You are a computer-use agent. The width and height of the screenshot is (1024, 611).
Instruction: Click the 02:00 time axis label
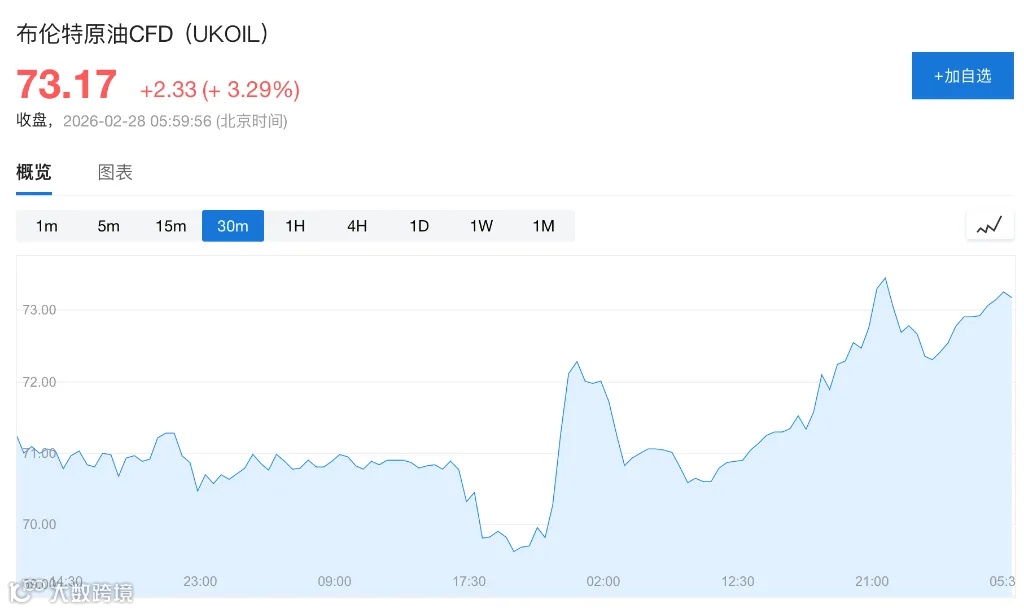click(x=603, y=581)
